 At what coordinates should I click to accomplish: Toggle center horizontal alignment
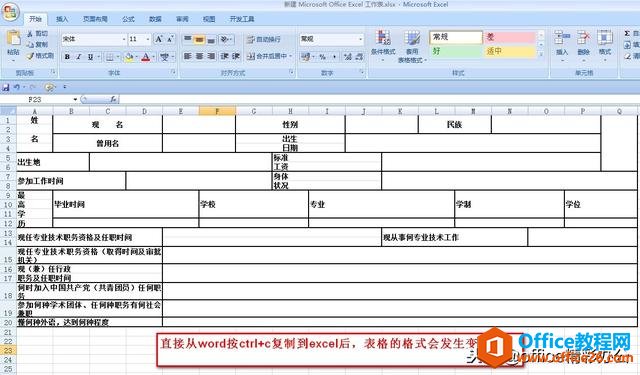tap(199, 56)
